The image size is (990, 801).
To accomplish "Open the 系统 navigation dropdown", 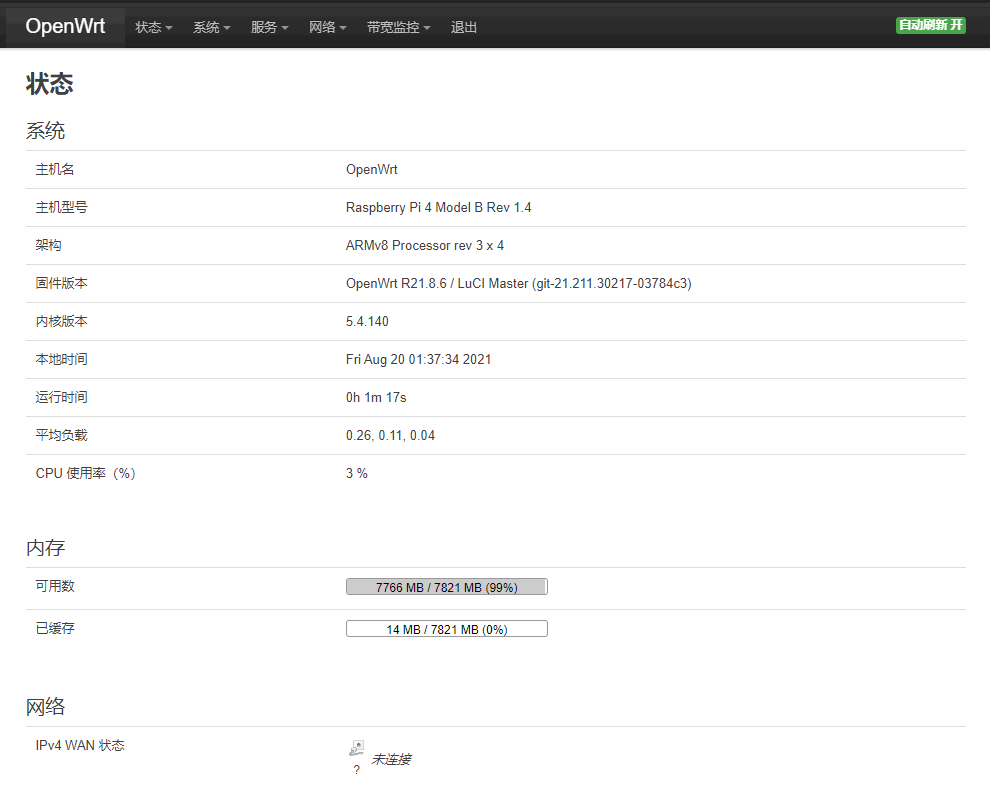I will 212,27.
